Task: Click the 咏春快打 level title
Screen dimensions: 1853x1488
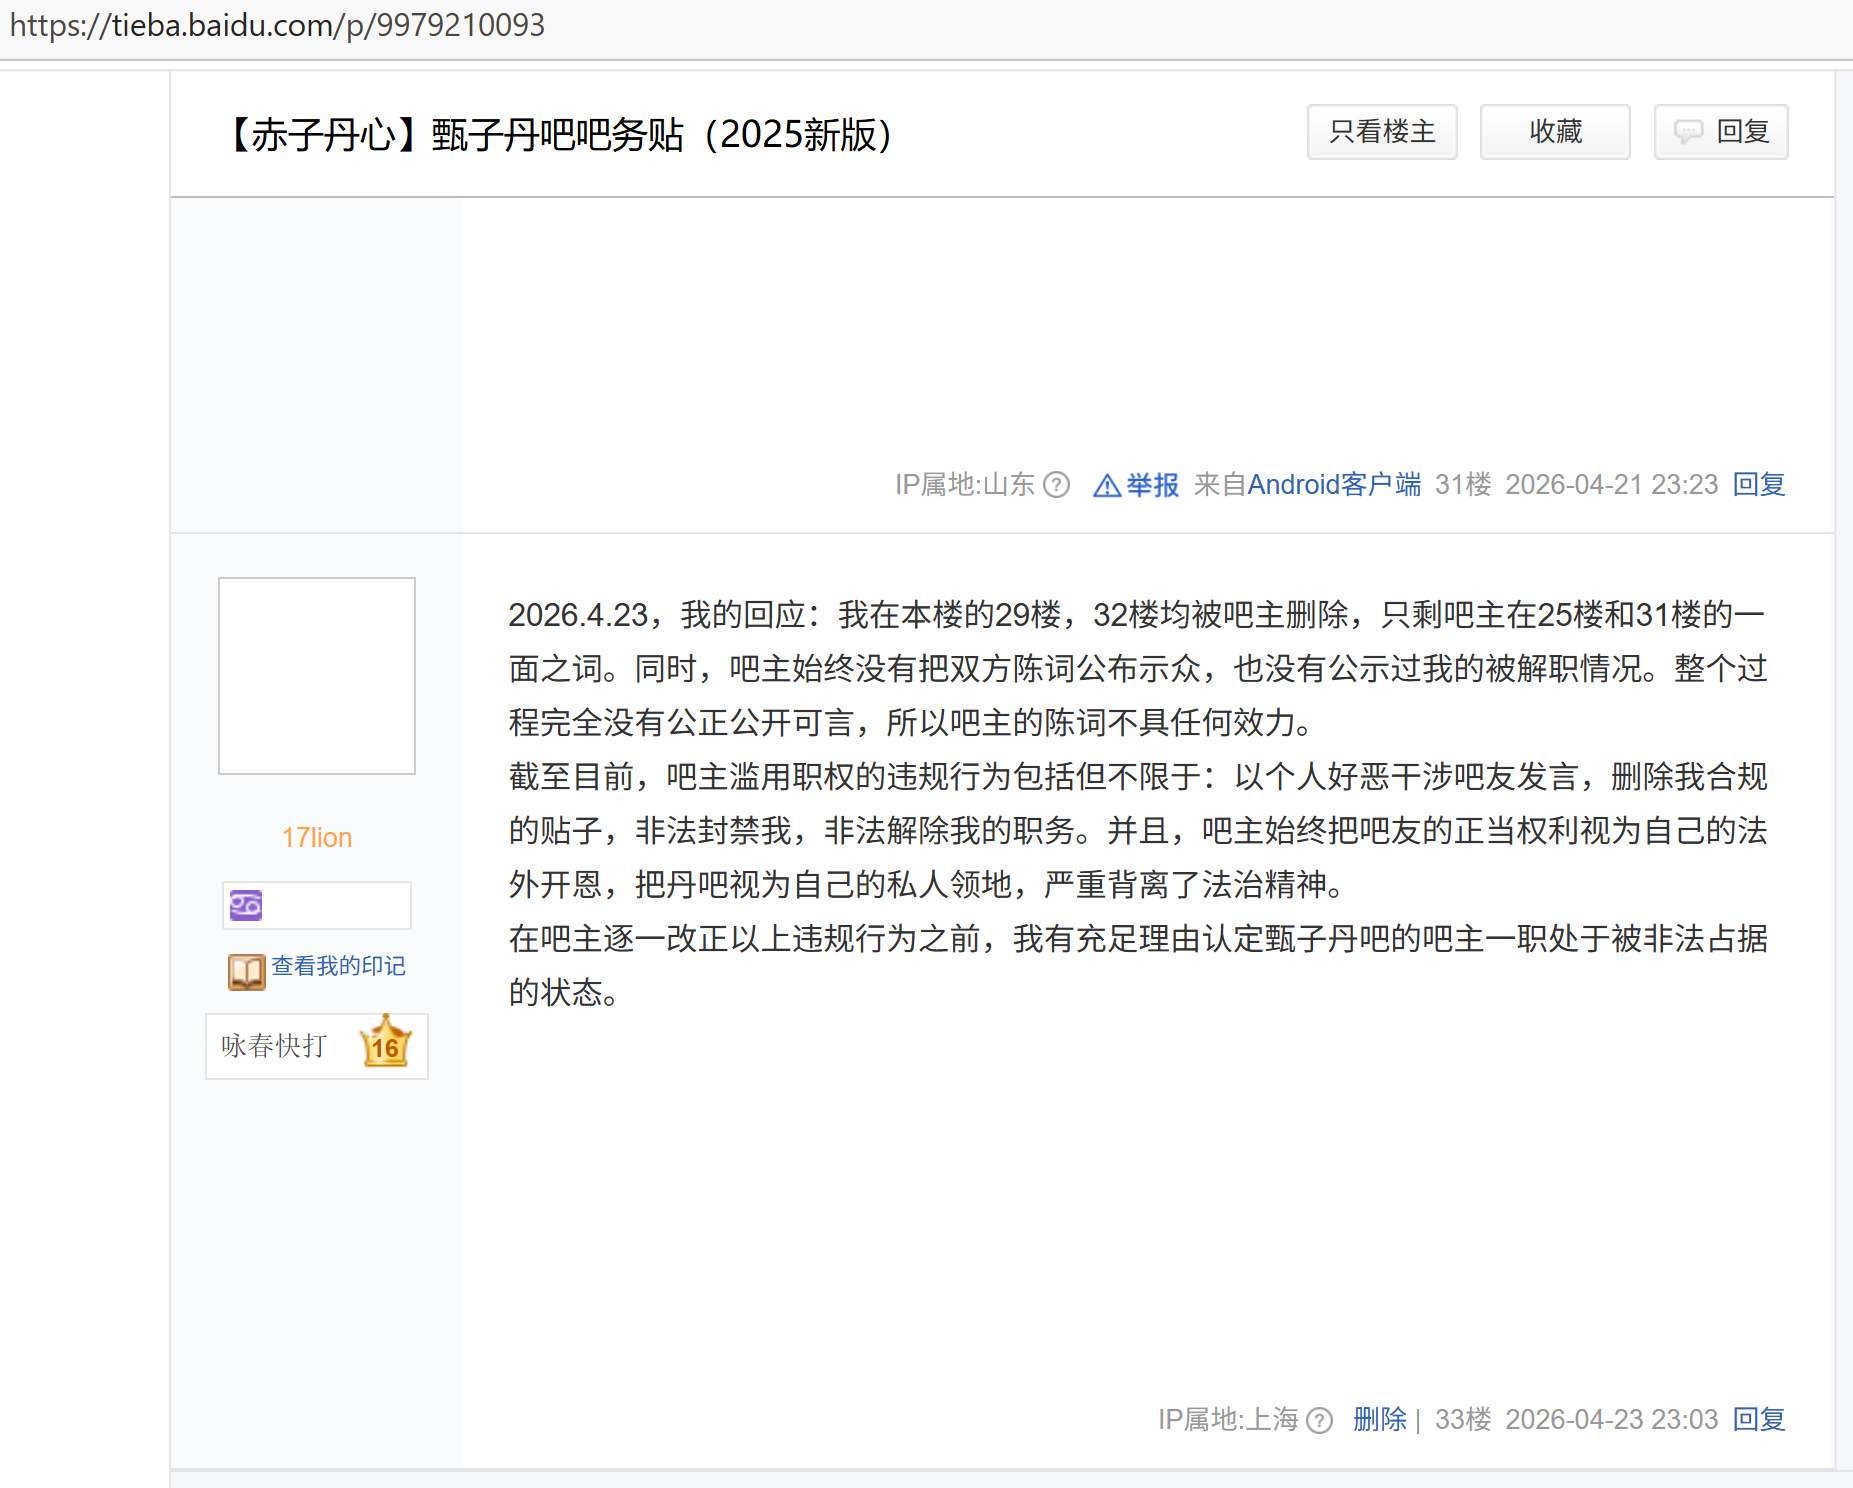Action: (x=274, y=1046)
